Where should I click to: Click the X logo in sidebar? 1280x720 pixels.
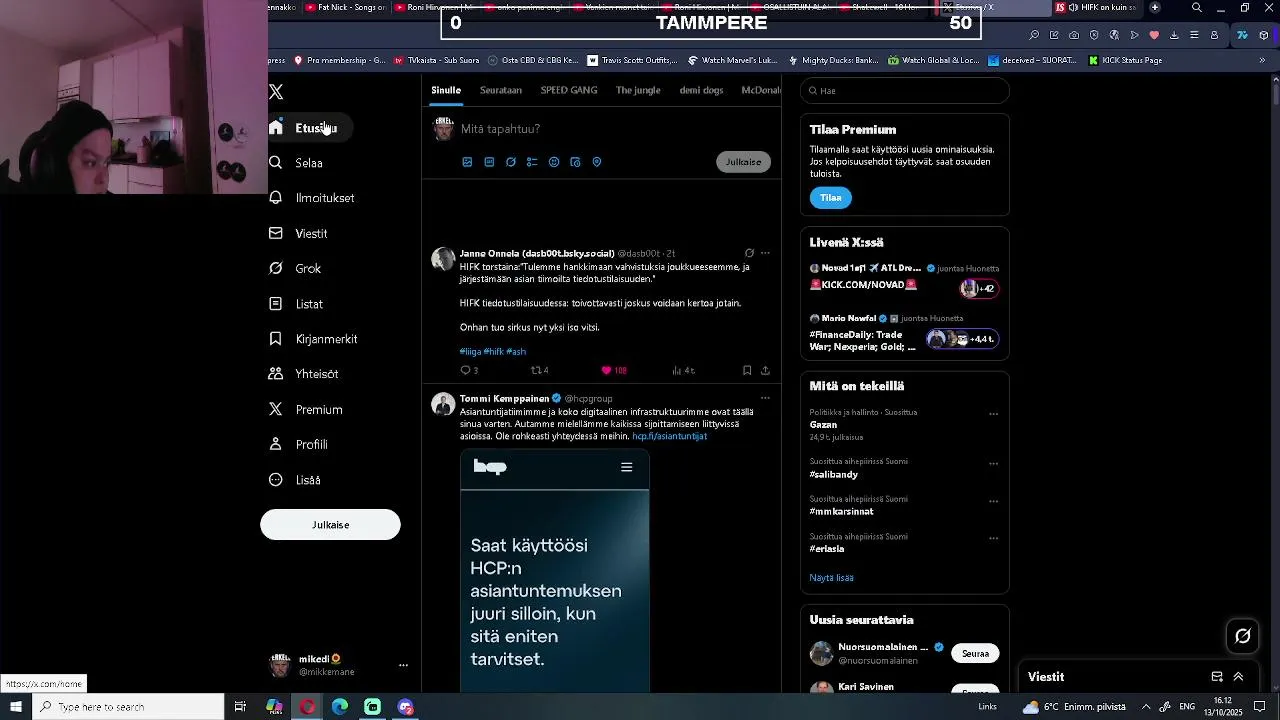click(276, 92)
